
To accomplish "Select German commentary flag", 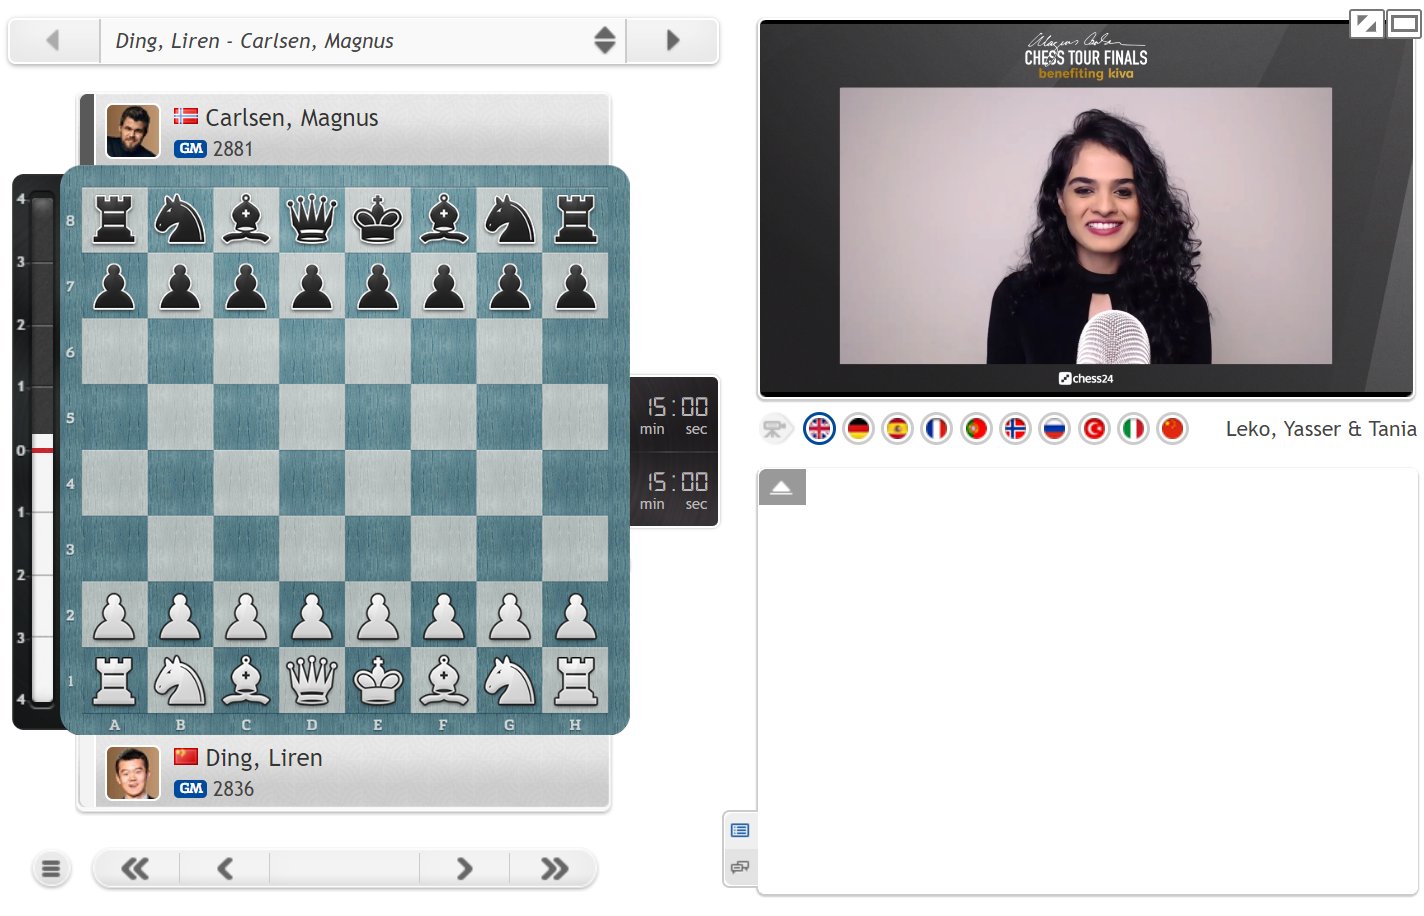I will pos(858,429).
